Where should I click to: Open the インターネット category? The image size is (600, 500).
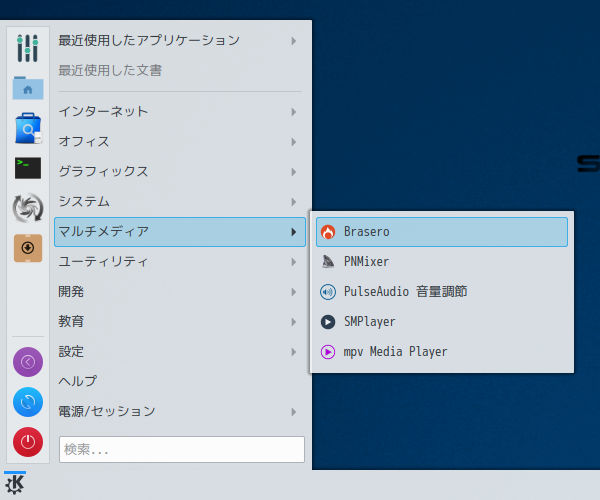[180, 112]
